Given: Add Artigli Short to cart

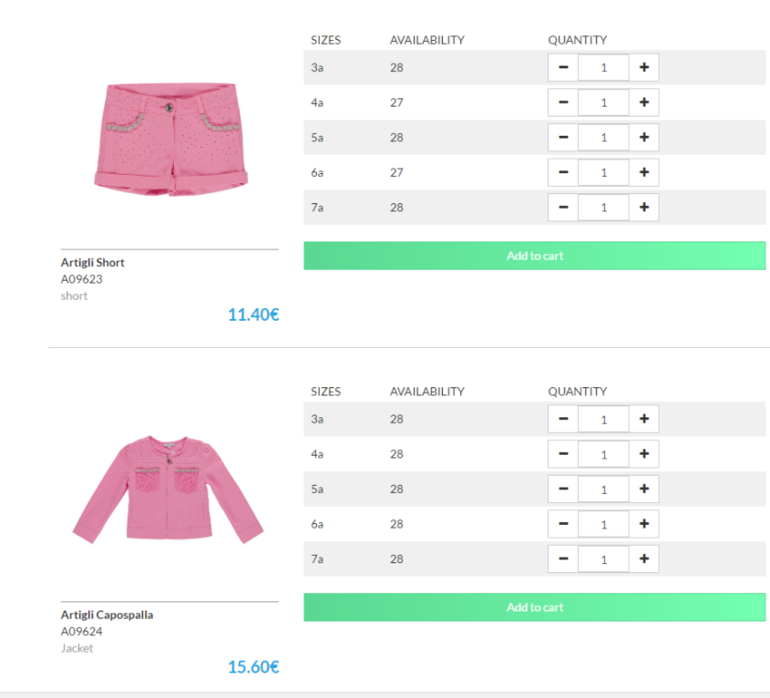Looking at the screenshot, I should coord(534,256).
